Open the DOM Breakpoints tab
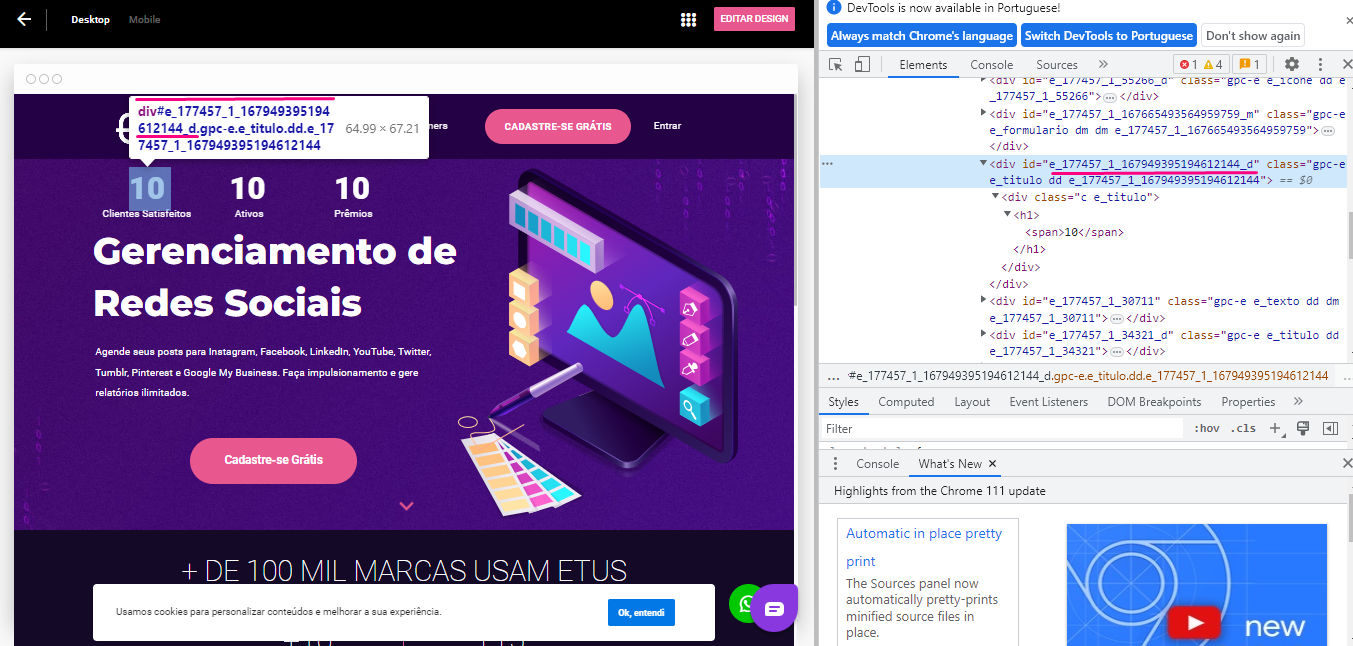This screenshot has height=646, width=1353. point(1154,402)
